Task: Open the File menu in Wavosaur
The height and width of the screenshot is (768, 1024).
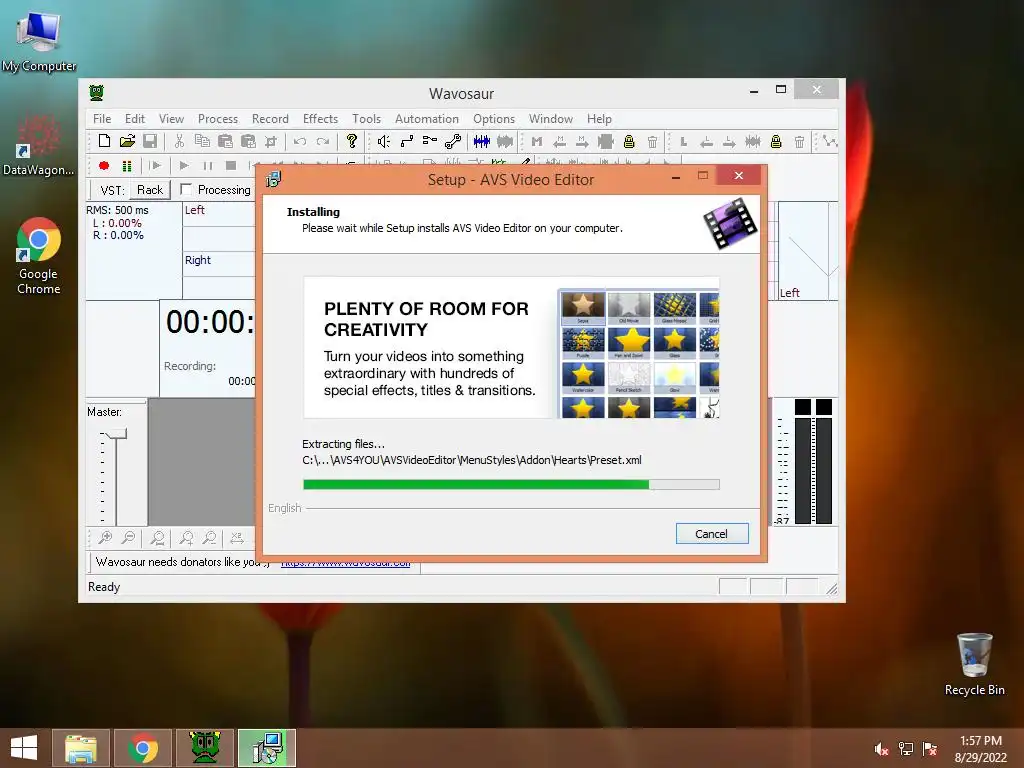Action: [x=102, y=119]
